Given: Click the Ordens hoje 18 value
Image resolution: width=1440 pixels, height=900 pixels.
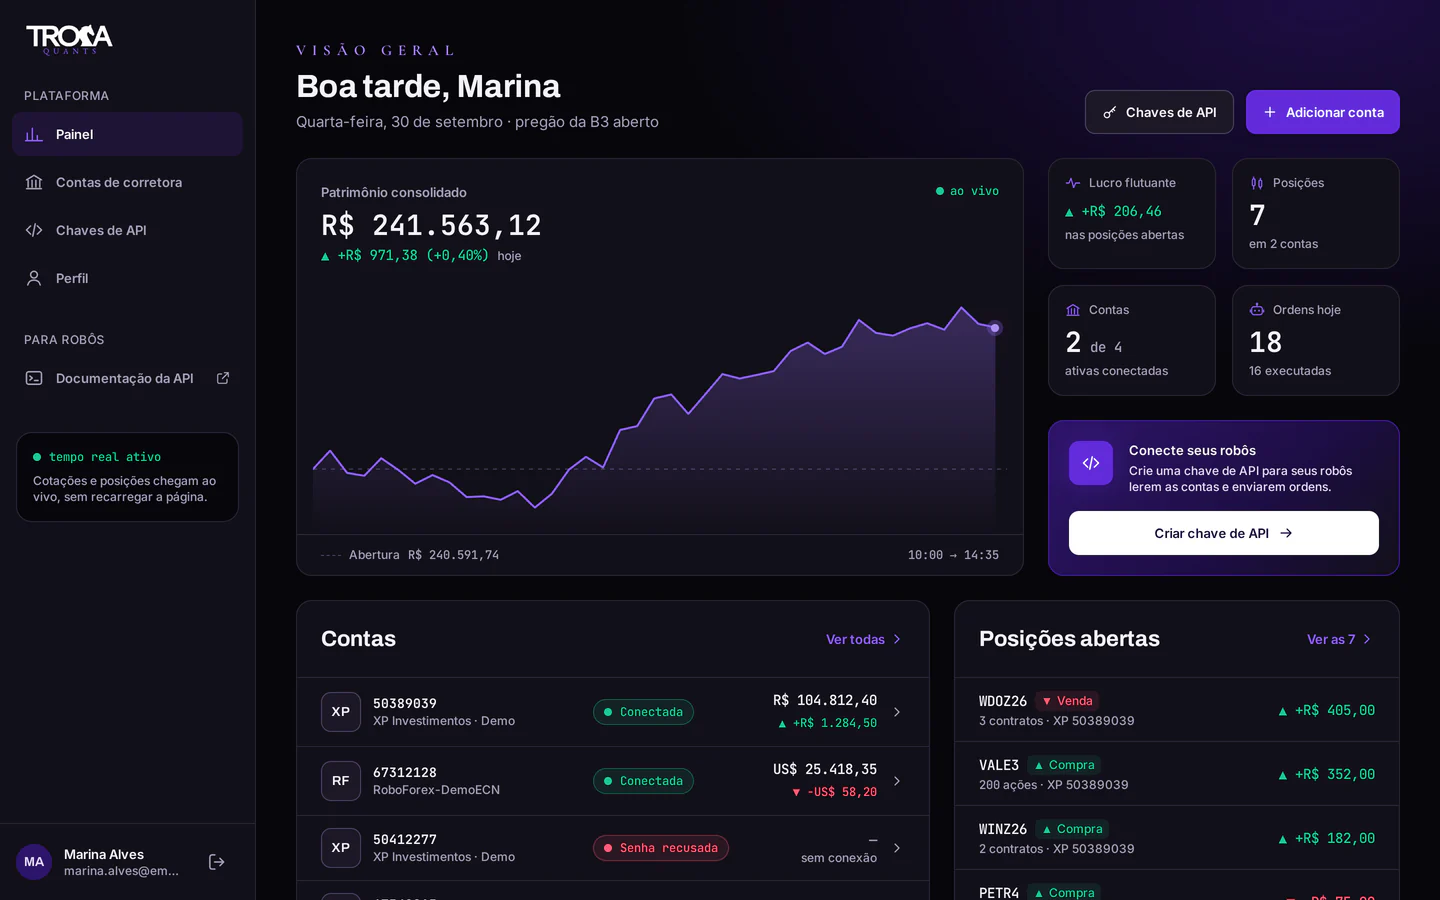Looking at the screenshot, I should tap(1266, 342).
